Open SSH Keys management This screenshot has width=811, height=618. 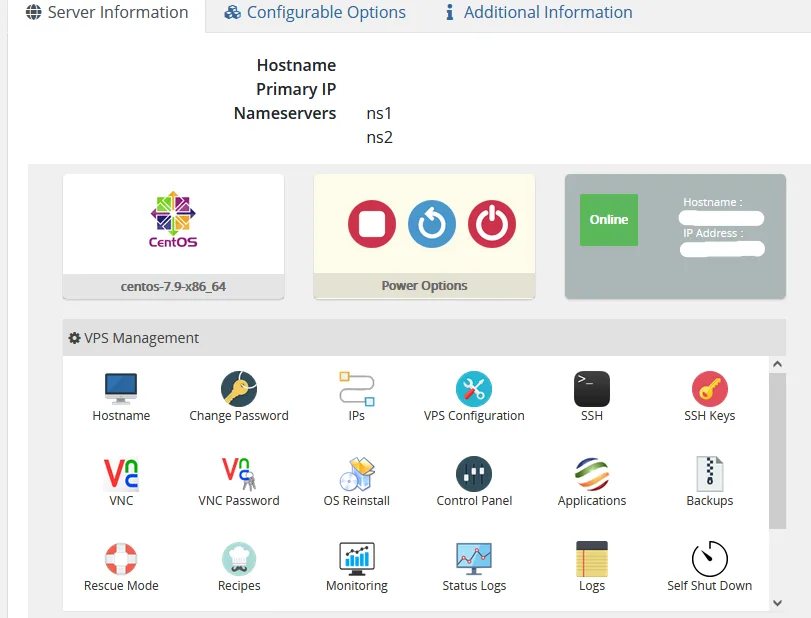709,389
